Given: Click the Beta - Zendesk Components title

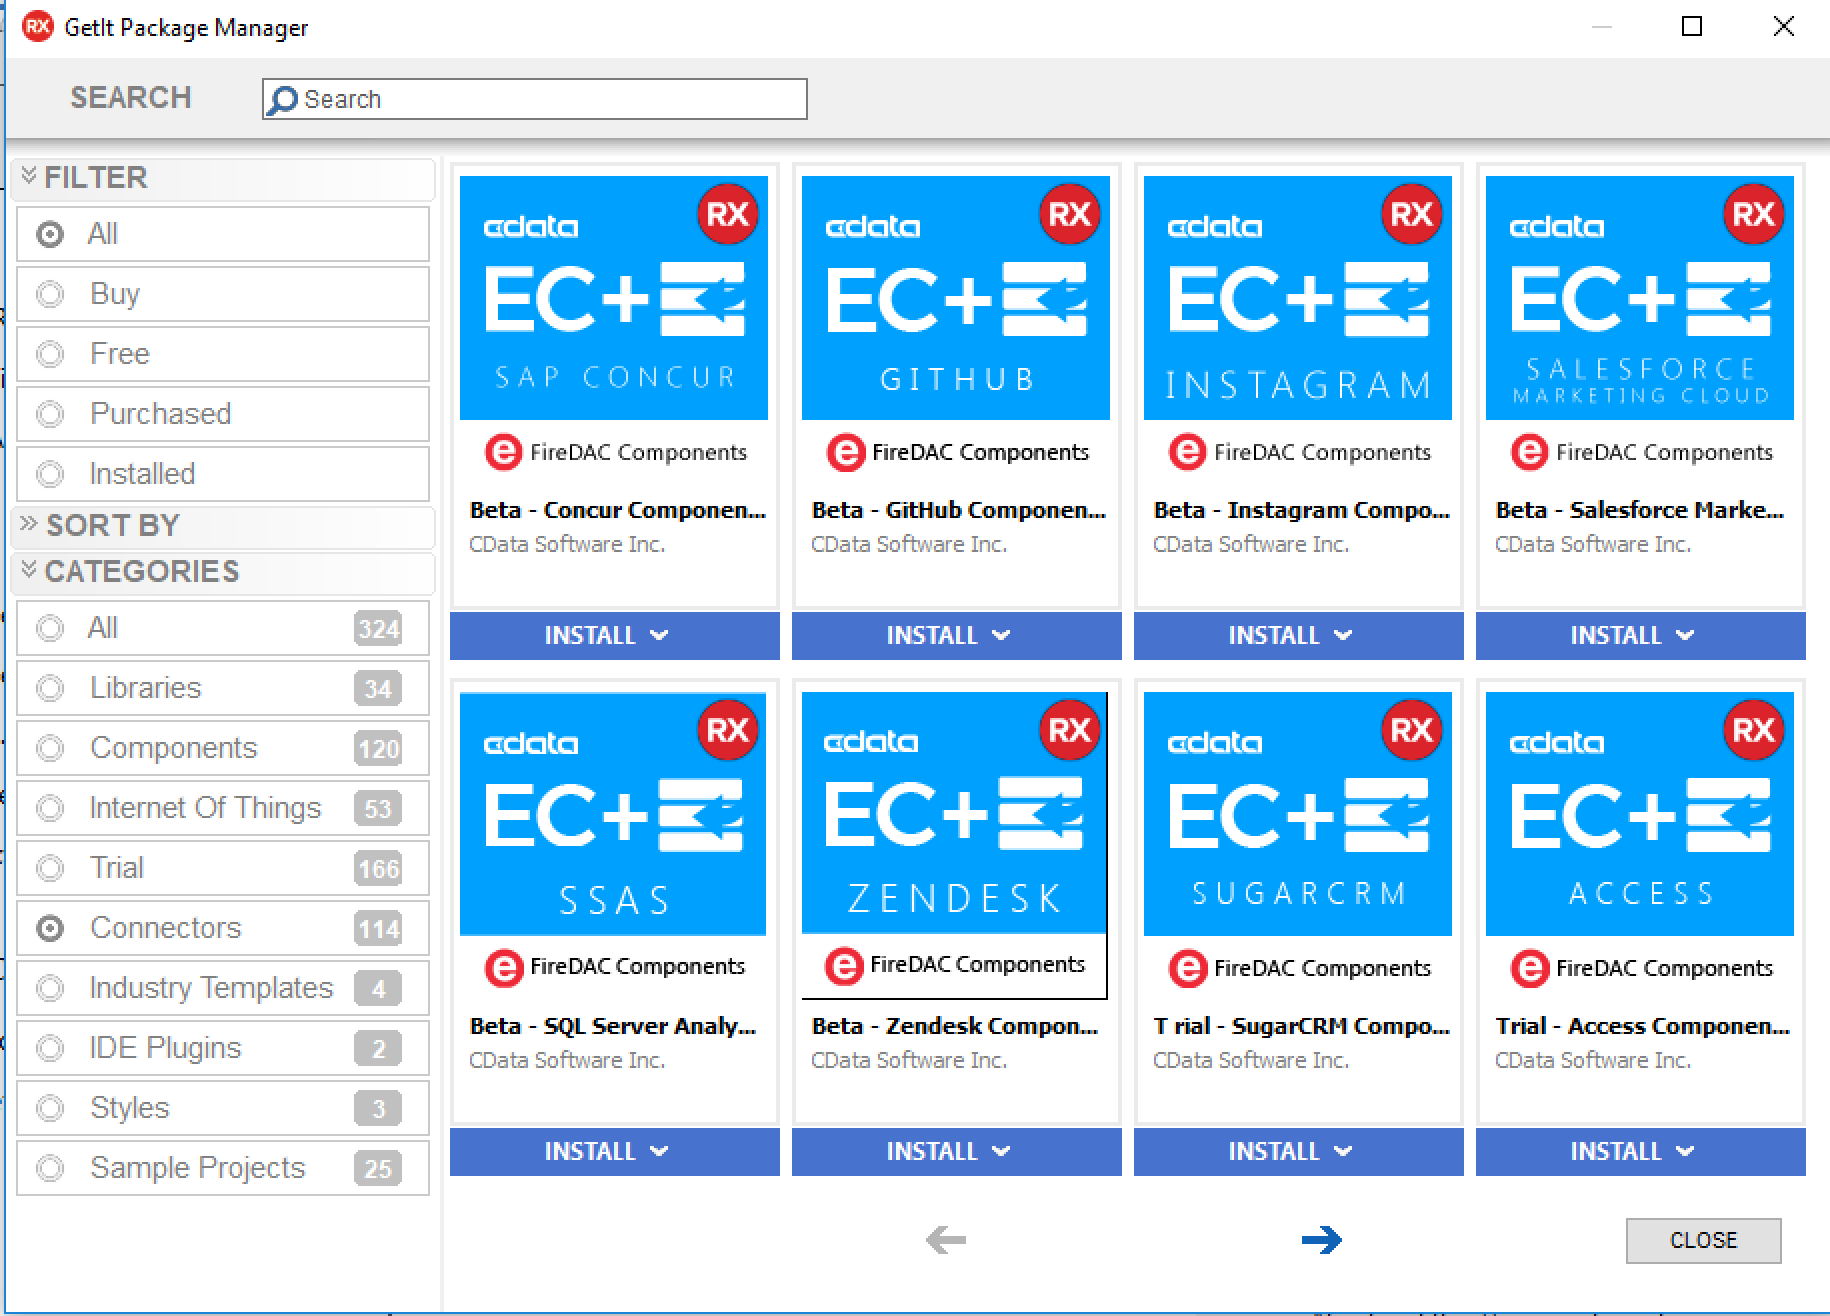Looking at the screenshot, I should 955,1026.
